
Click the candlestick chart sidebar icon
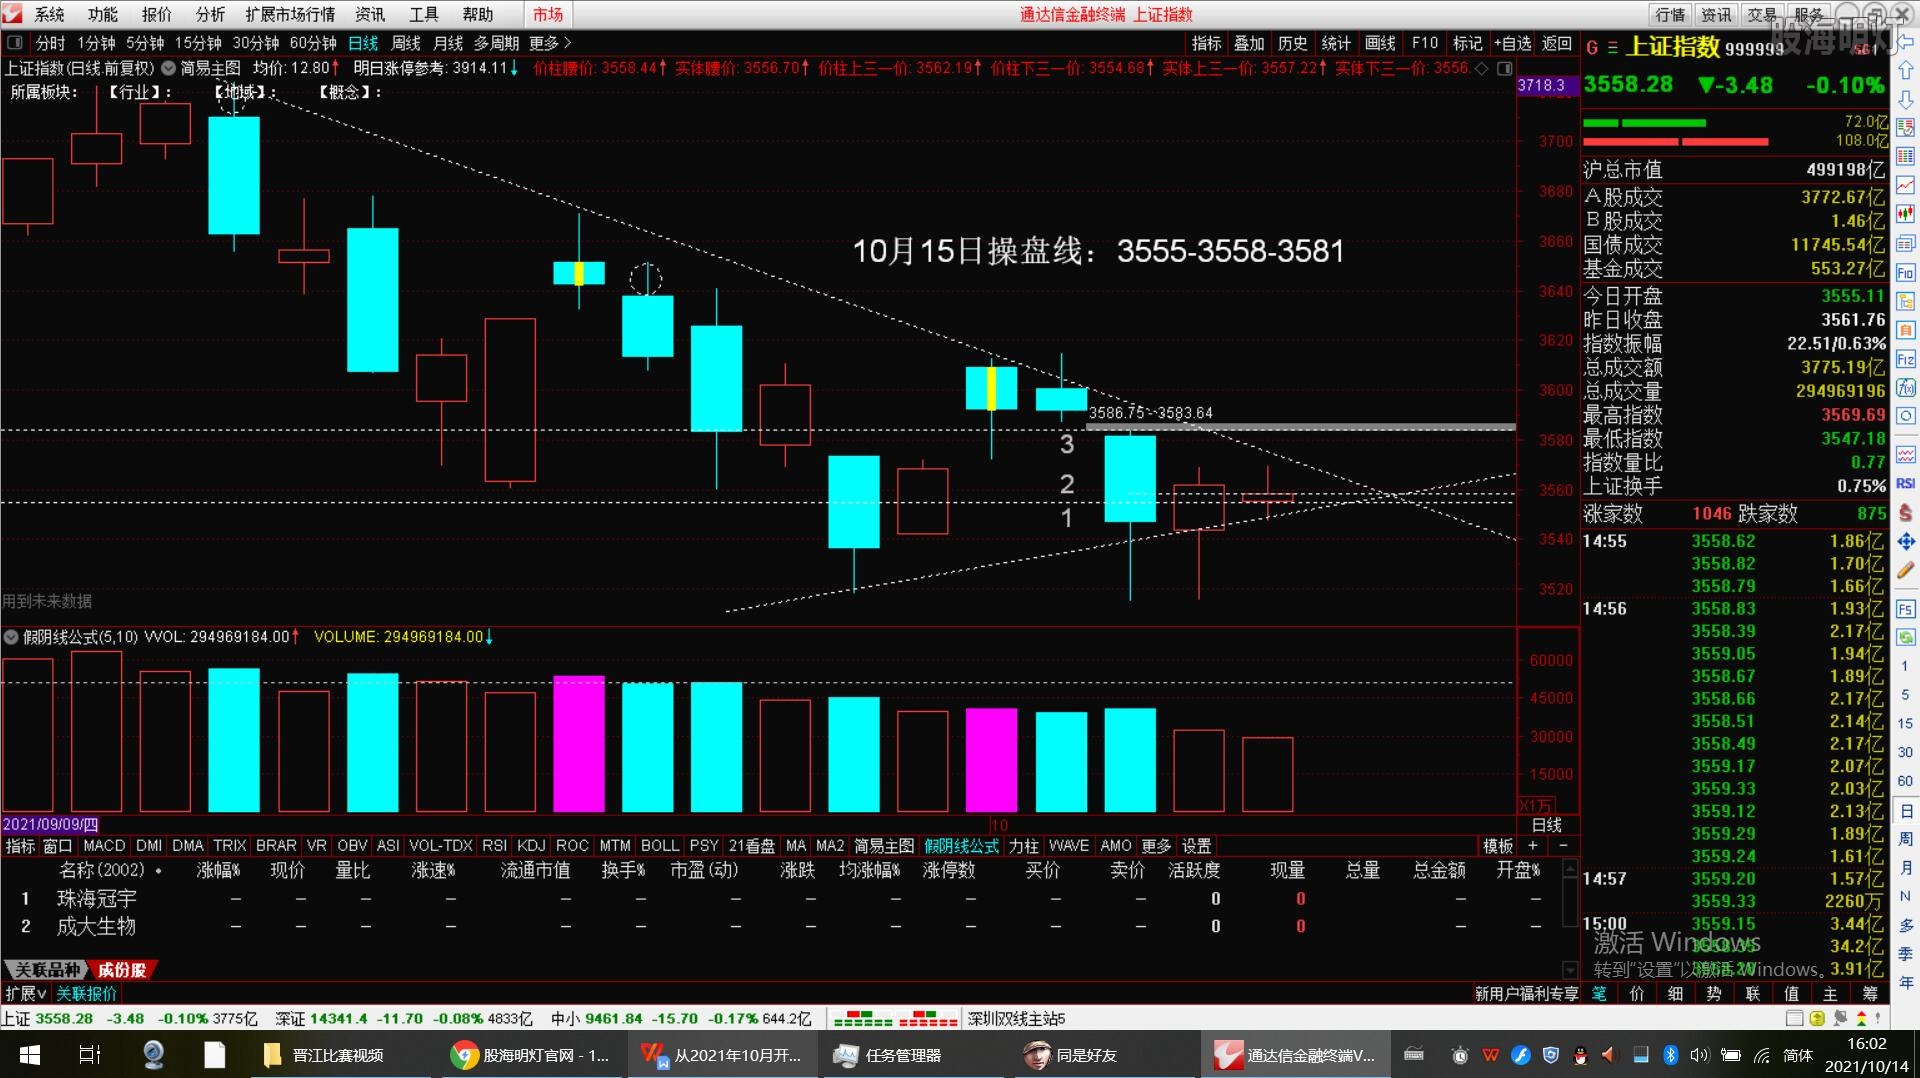pyautogui.click(x=1905, y=214)
